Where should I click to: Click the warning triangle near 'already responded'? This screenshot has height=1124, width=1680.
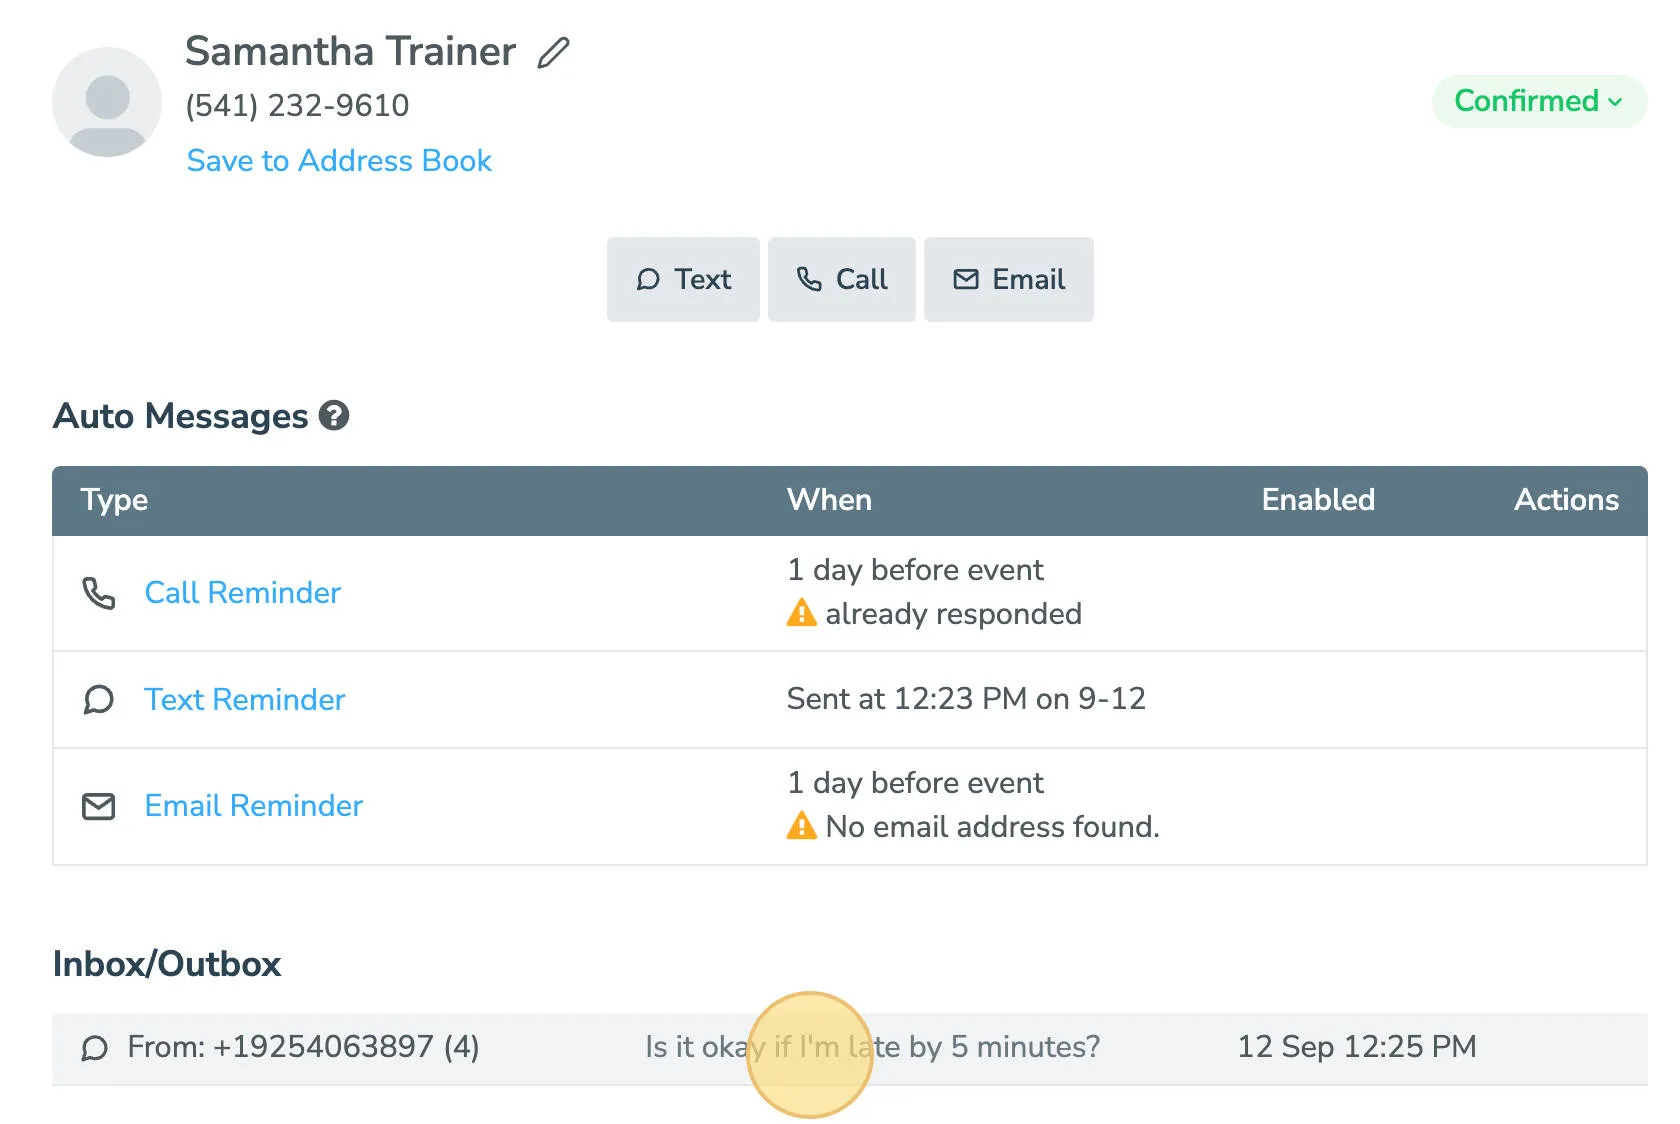click(801, 613)
